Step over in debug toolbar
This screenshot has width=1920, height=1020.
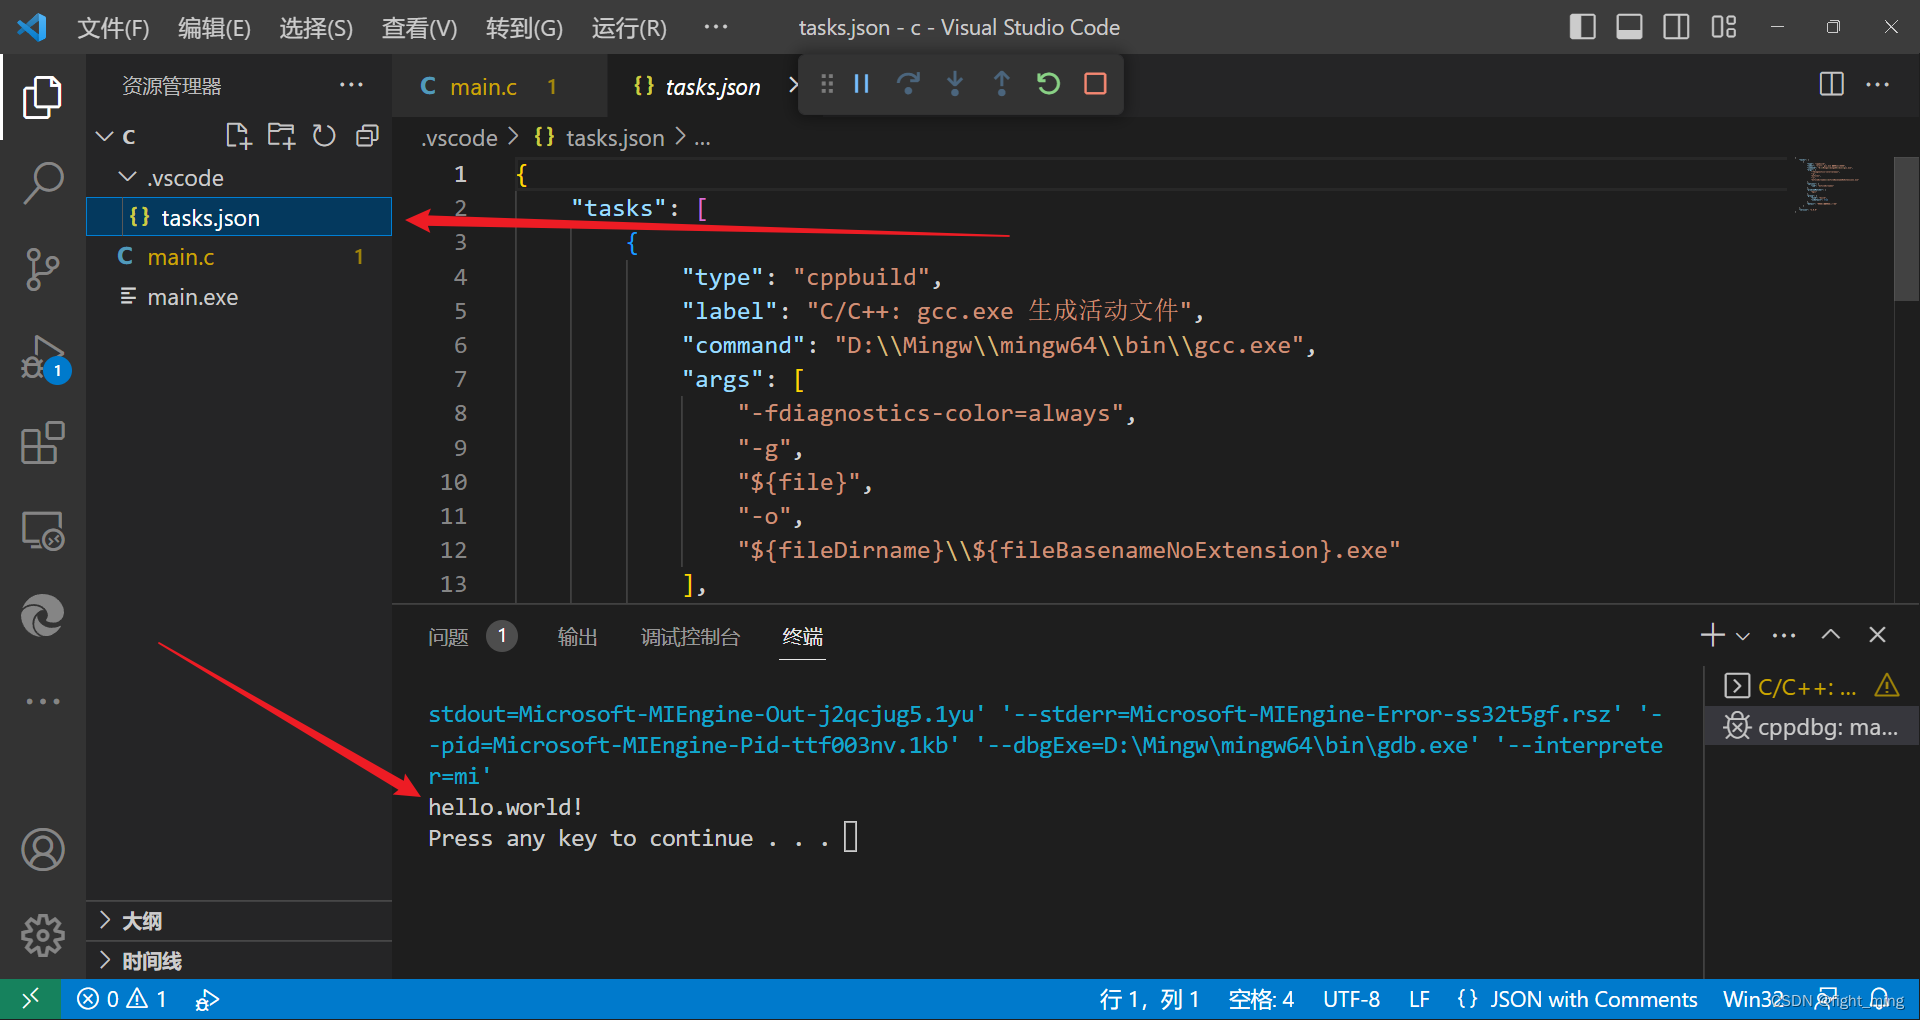coord(908,84)
